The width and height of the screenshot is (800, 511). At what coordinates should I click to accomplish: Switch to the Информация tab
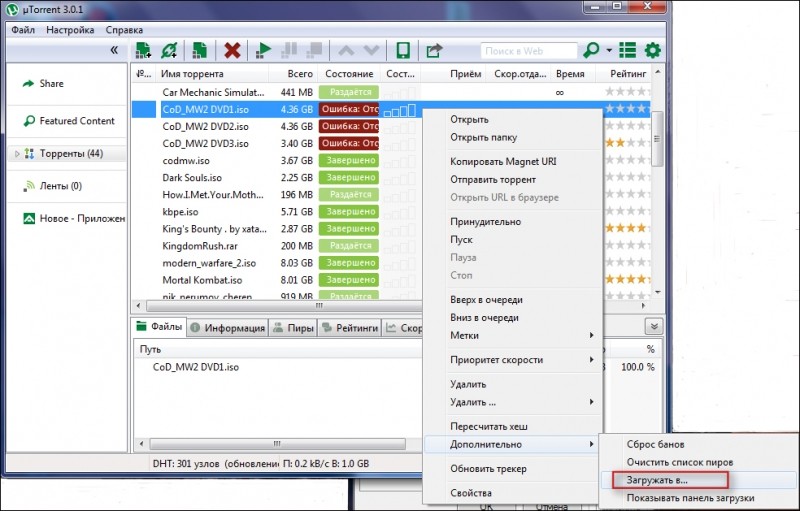coord(228,328)
